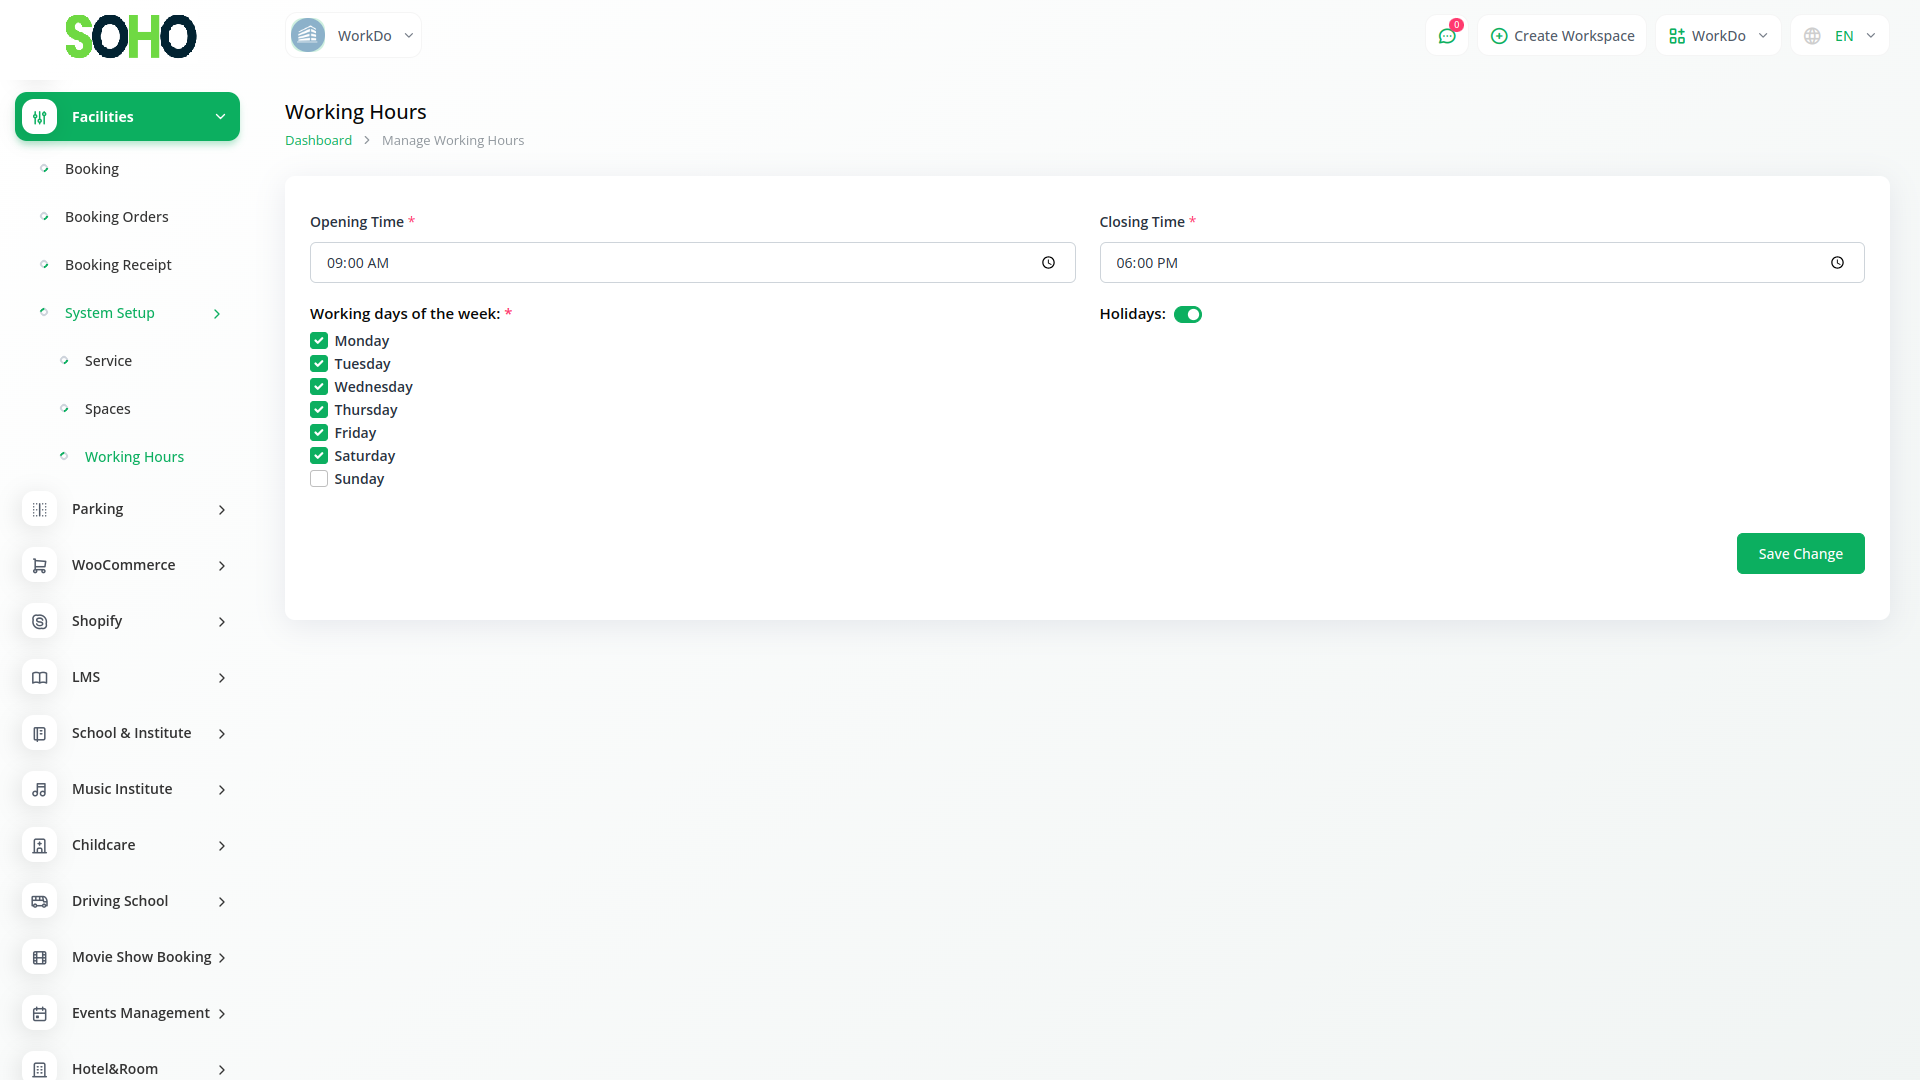Open the WorkDo workspace dropdown at the top left
The image size is (1920, 1080).
tap(353, 36)
